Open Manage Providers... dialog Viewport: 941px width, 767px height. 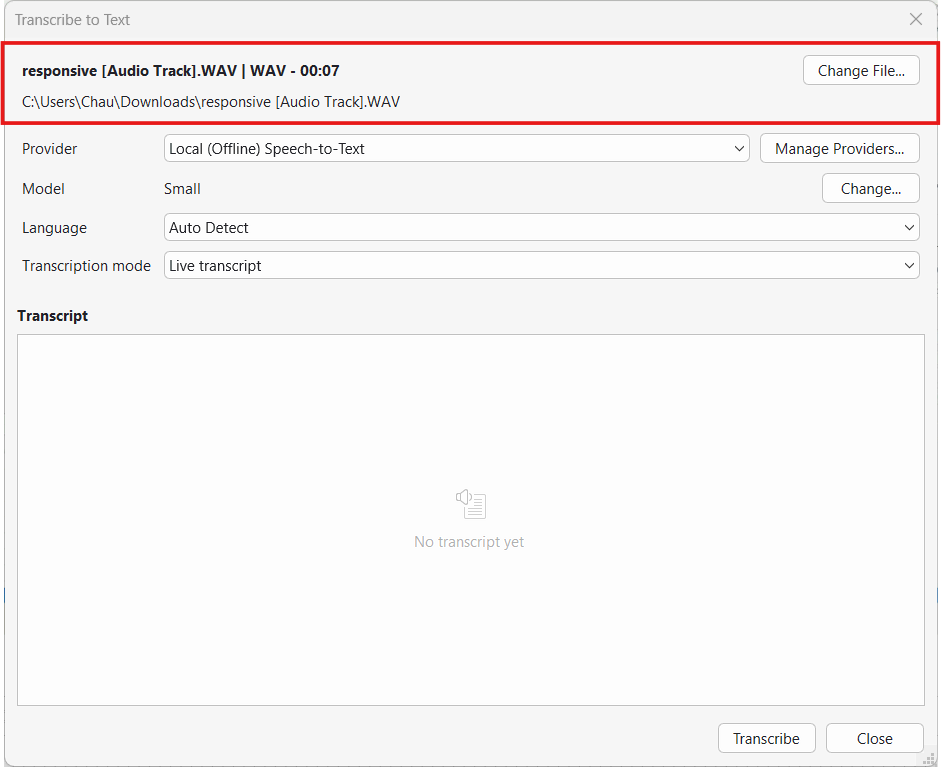coord(840,148)
